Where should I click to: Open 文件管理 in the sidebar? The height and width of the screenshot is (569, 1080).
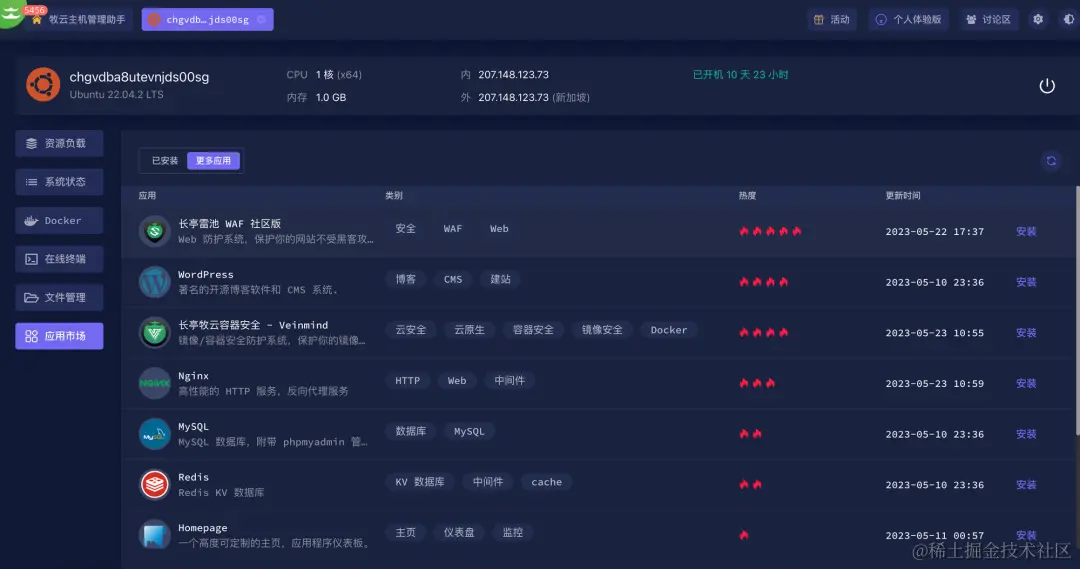point(59,298)
